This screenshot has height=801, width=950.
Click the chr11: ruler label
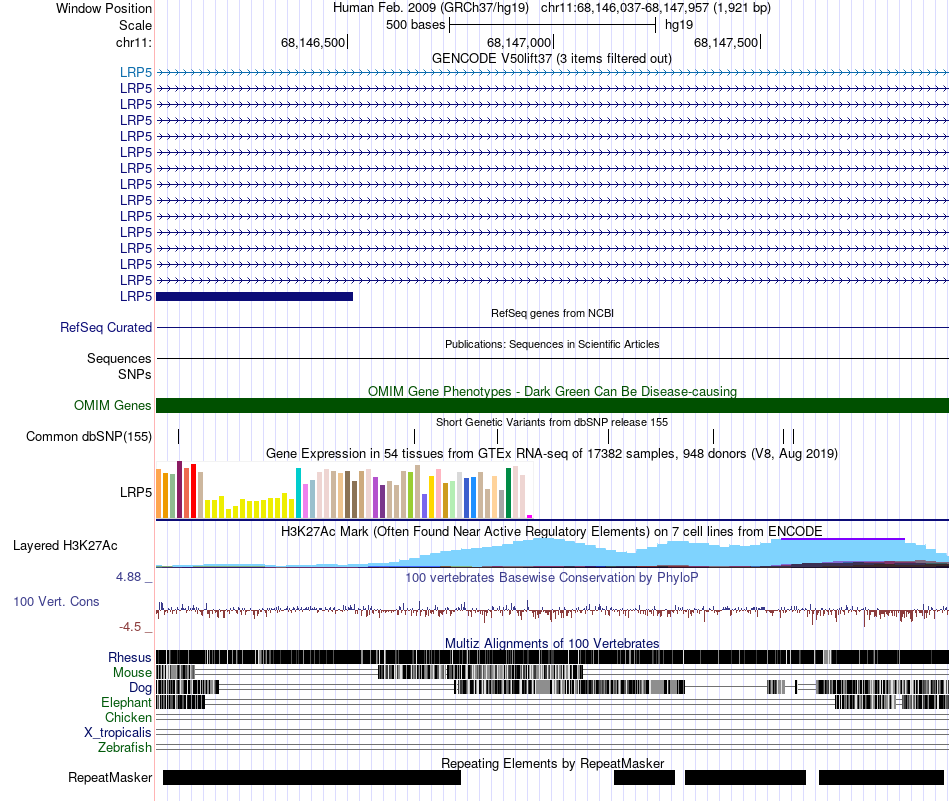[134, 42]
